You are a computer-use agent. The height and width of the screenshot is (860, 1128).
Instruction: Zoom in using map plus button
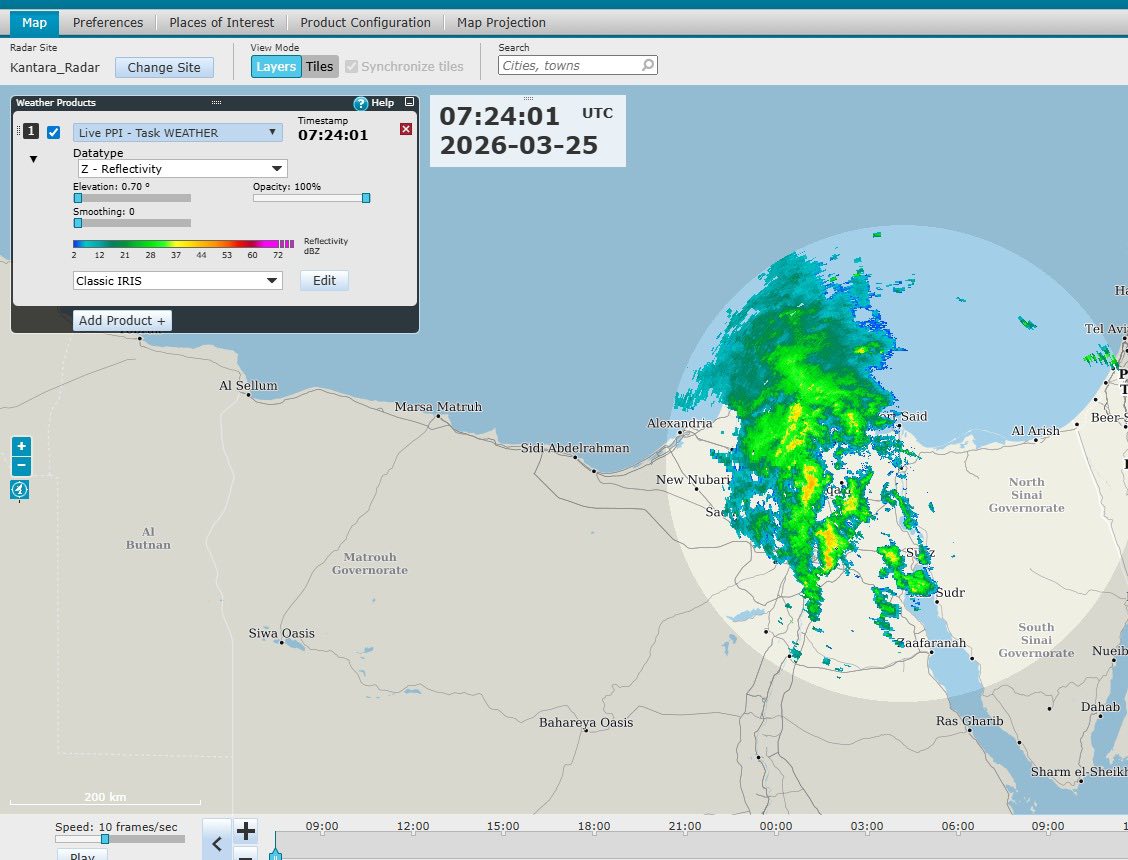point(21,446)
